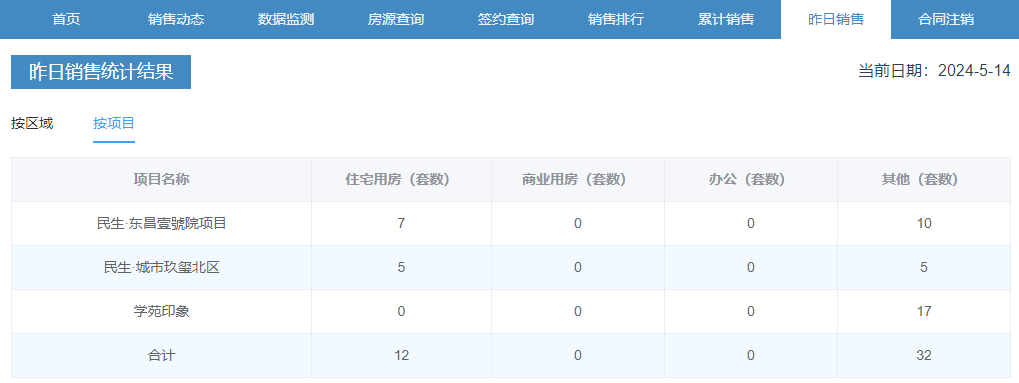Click the 合计 totals row

point(511,356)
